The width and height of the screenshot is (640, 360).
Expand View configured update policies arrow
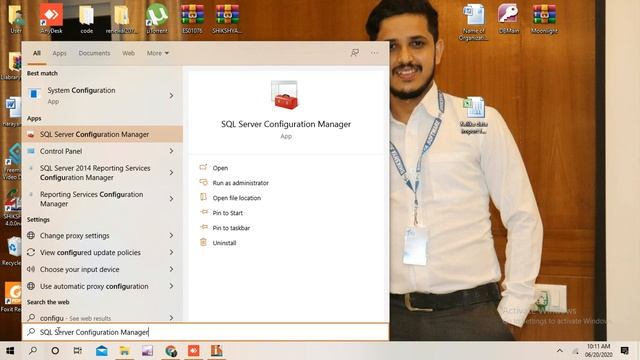click(x=171, y=252)
